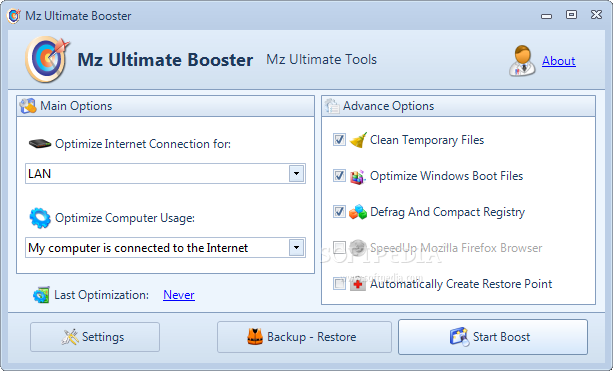Screen dimensions: 613x371
Task: Close the Mz Ultimate Booster window
Action: 596,15
